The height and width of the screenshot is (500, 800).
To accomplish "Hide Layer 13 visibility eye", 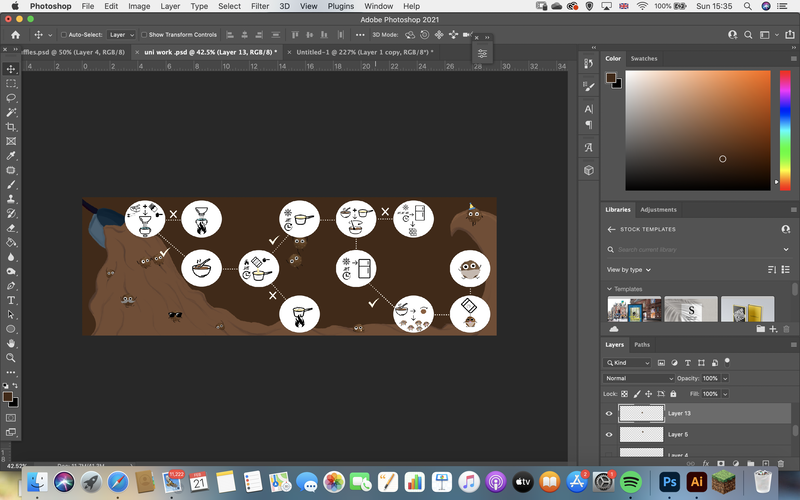I will pos(609,413).
